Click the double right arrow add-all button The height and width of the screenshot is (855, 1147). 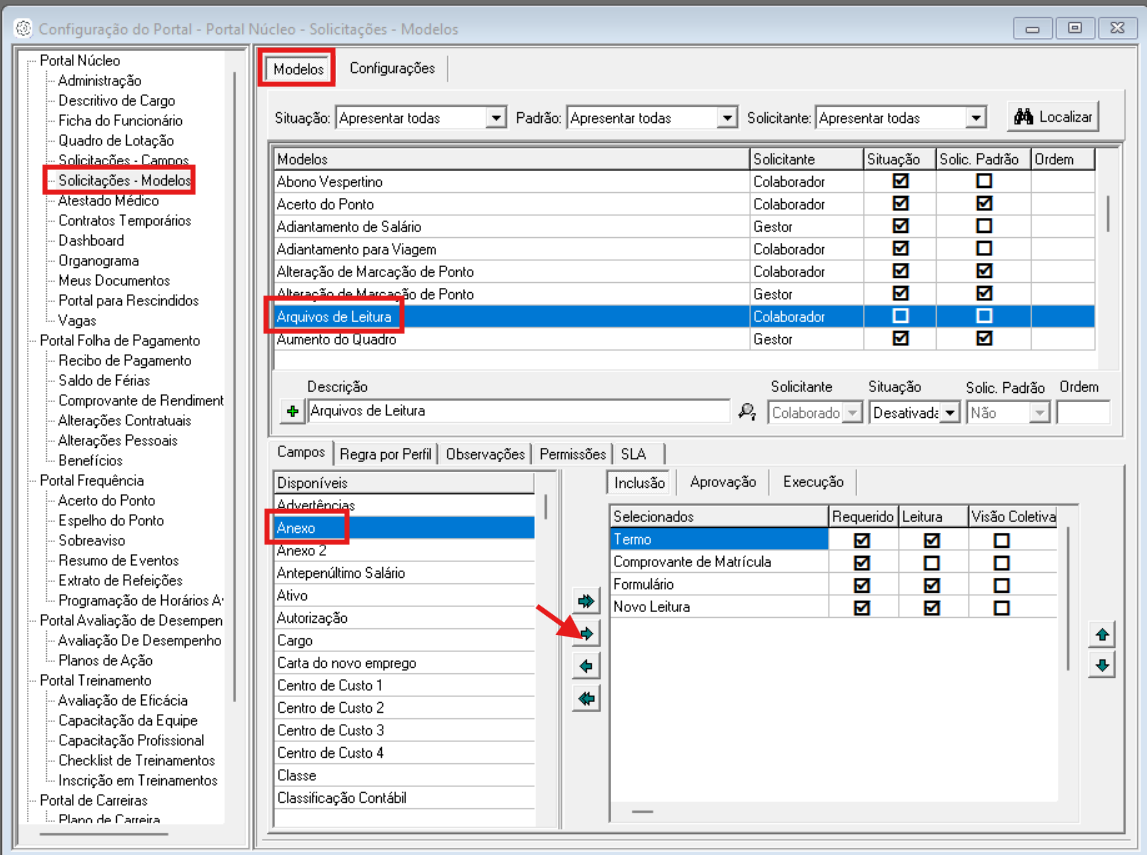[586, 601]
